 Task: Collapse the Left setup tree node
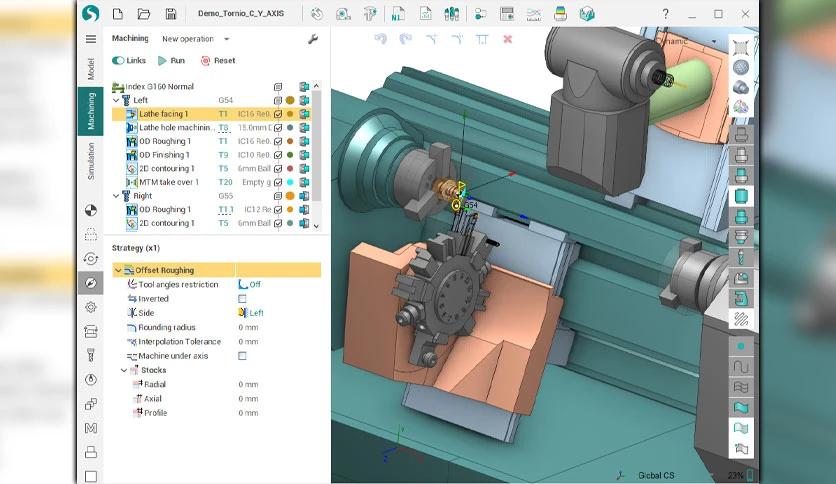(x=116, y=100)
